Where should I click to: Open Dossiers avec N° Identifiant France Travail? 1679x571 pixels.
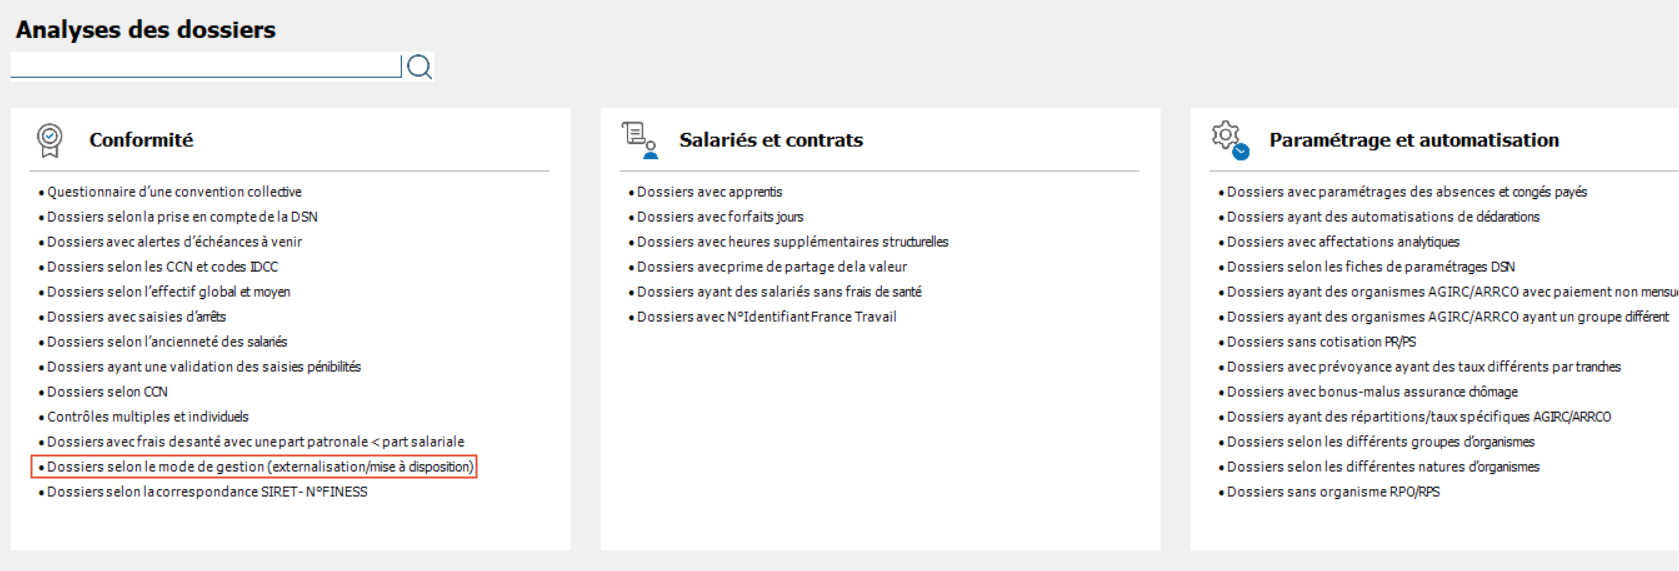766,317
